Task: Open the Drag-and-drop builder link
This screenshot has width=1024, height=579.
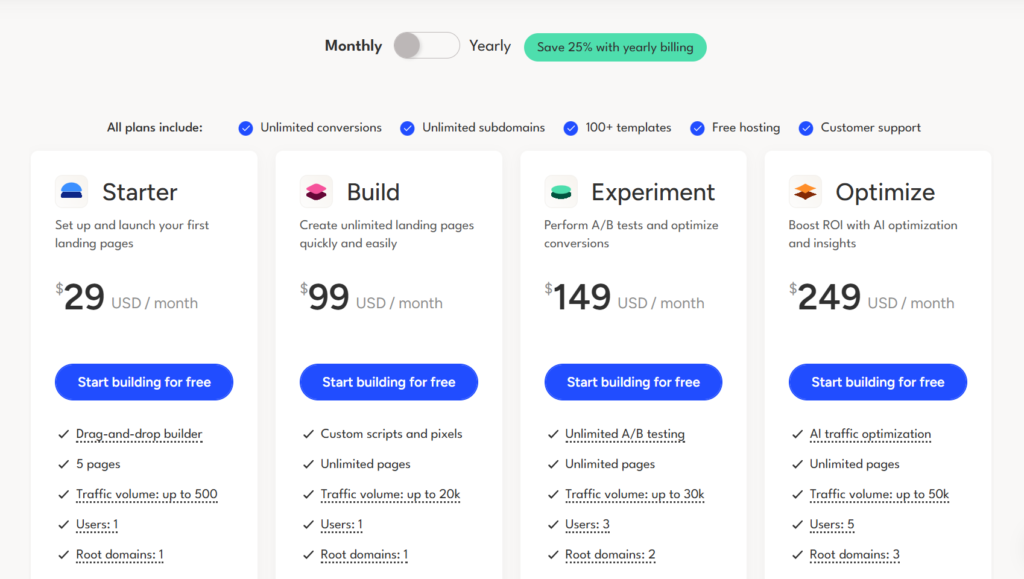Action: click(138, 434)
